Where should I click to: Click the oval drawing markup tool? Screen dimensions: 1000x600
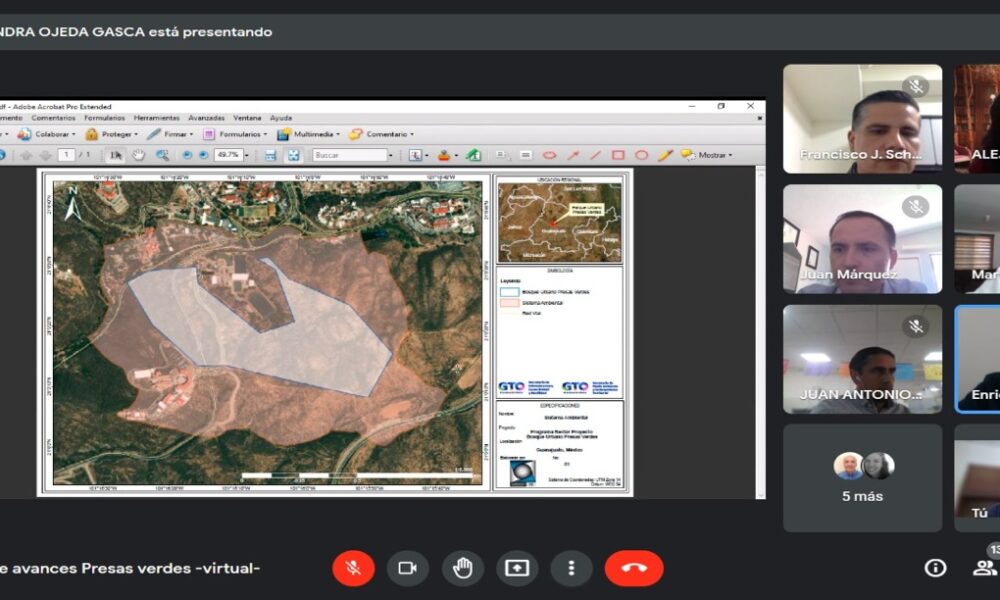click(x=641, y=155)
